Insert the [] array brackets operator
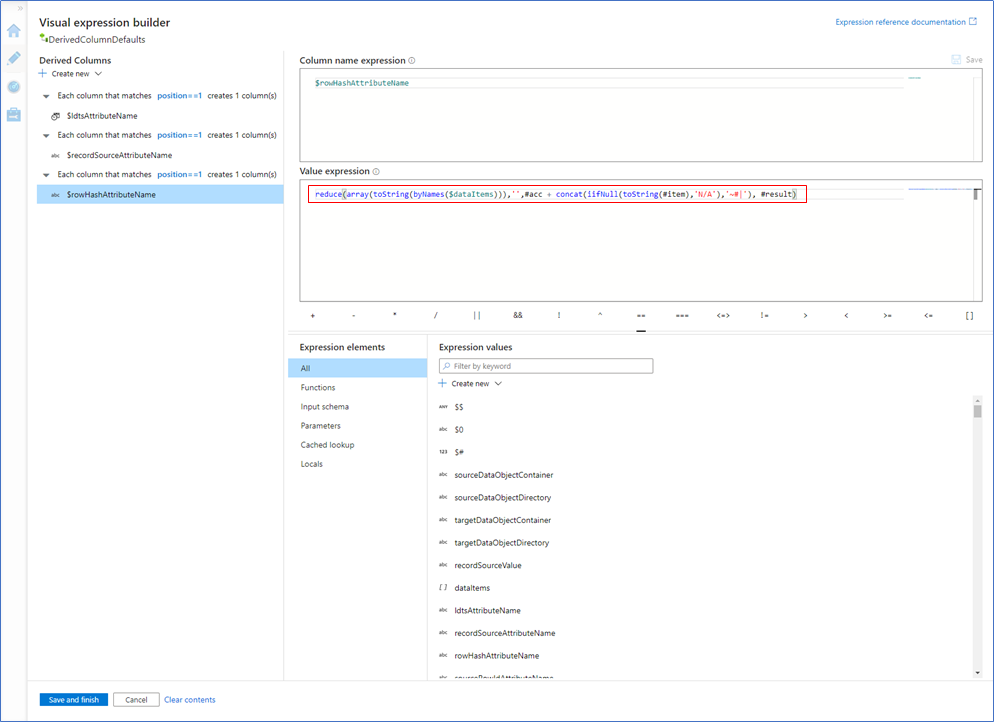Screen dimensions: 994x722 coord(968,315)
